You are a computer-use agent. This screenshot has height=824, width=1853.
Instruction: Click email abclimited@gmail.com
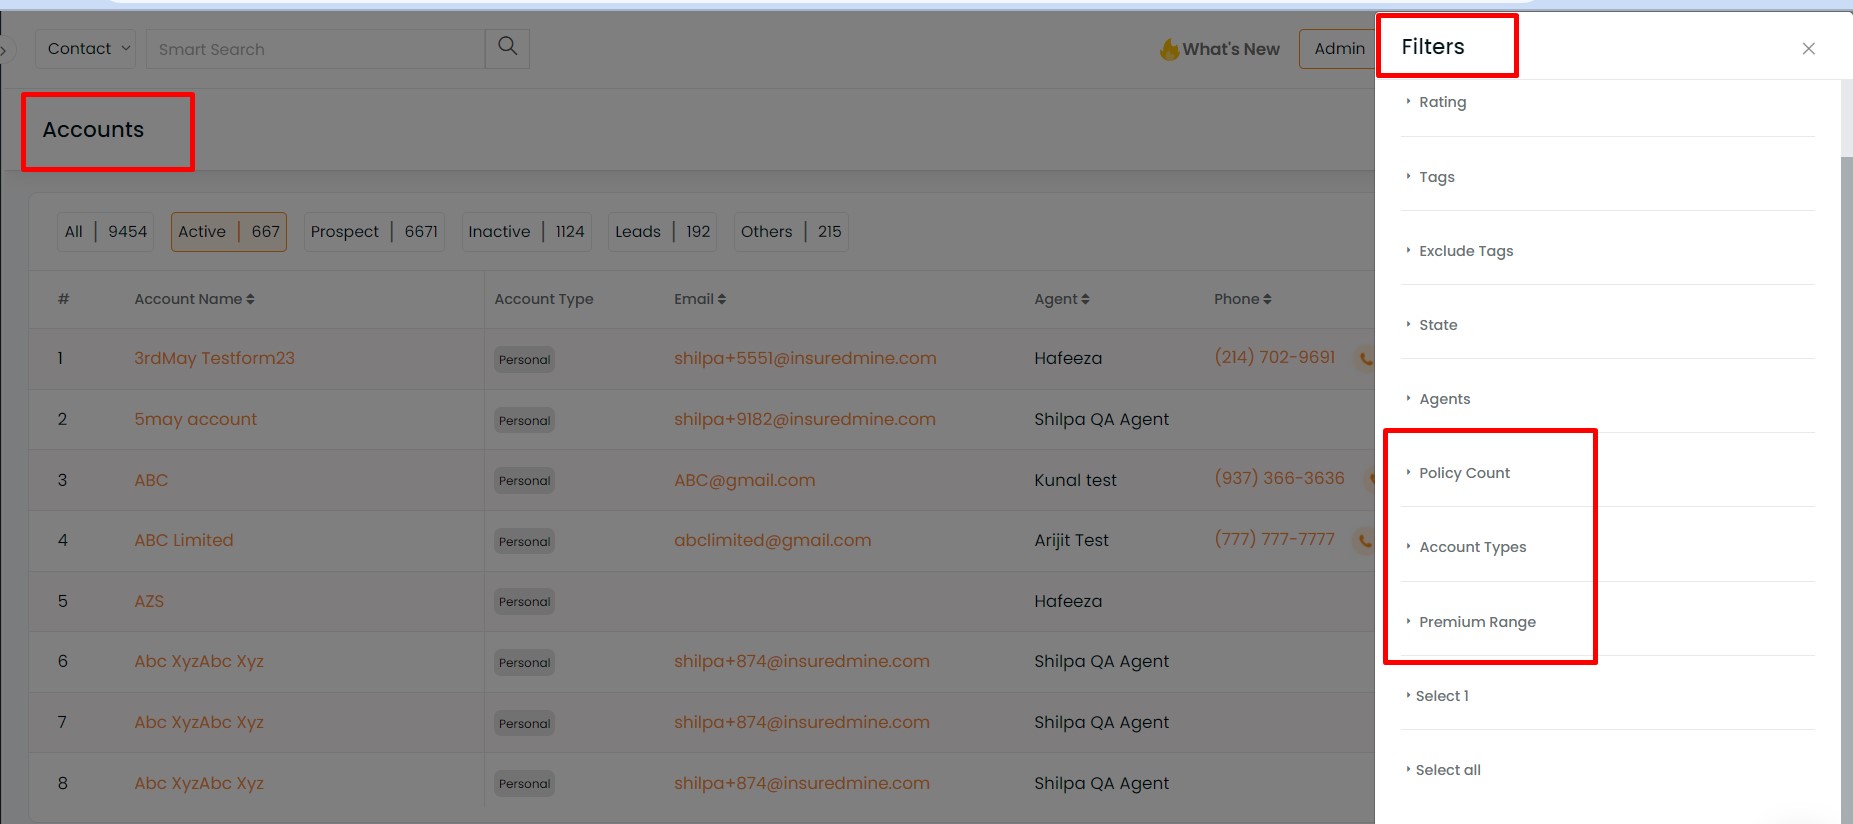pos(772,540)
